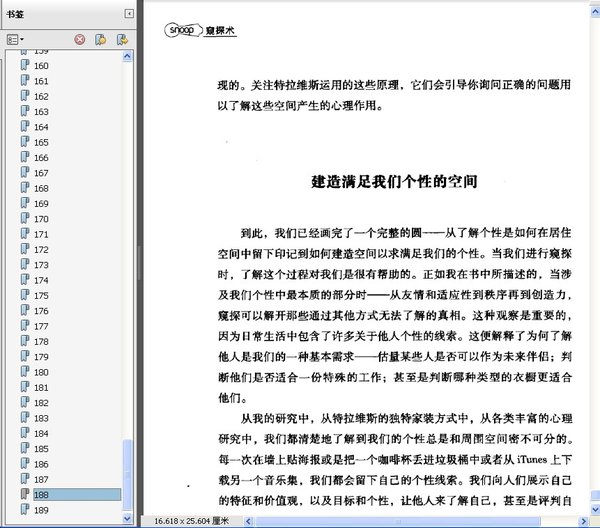Click document vertical scroll up arrow
The width and height of the screenshot is (600, 528).
point(595,13)
